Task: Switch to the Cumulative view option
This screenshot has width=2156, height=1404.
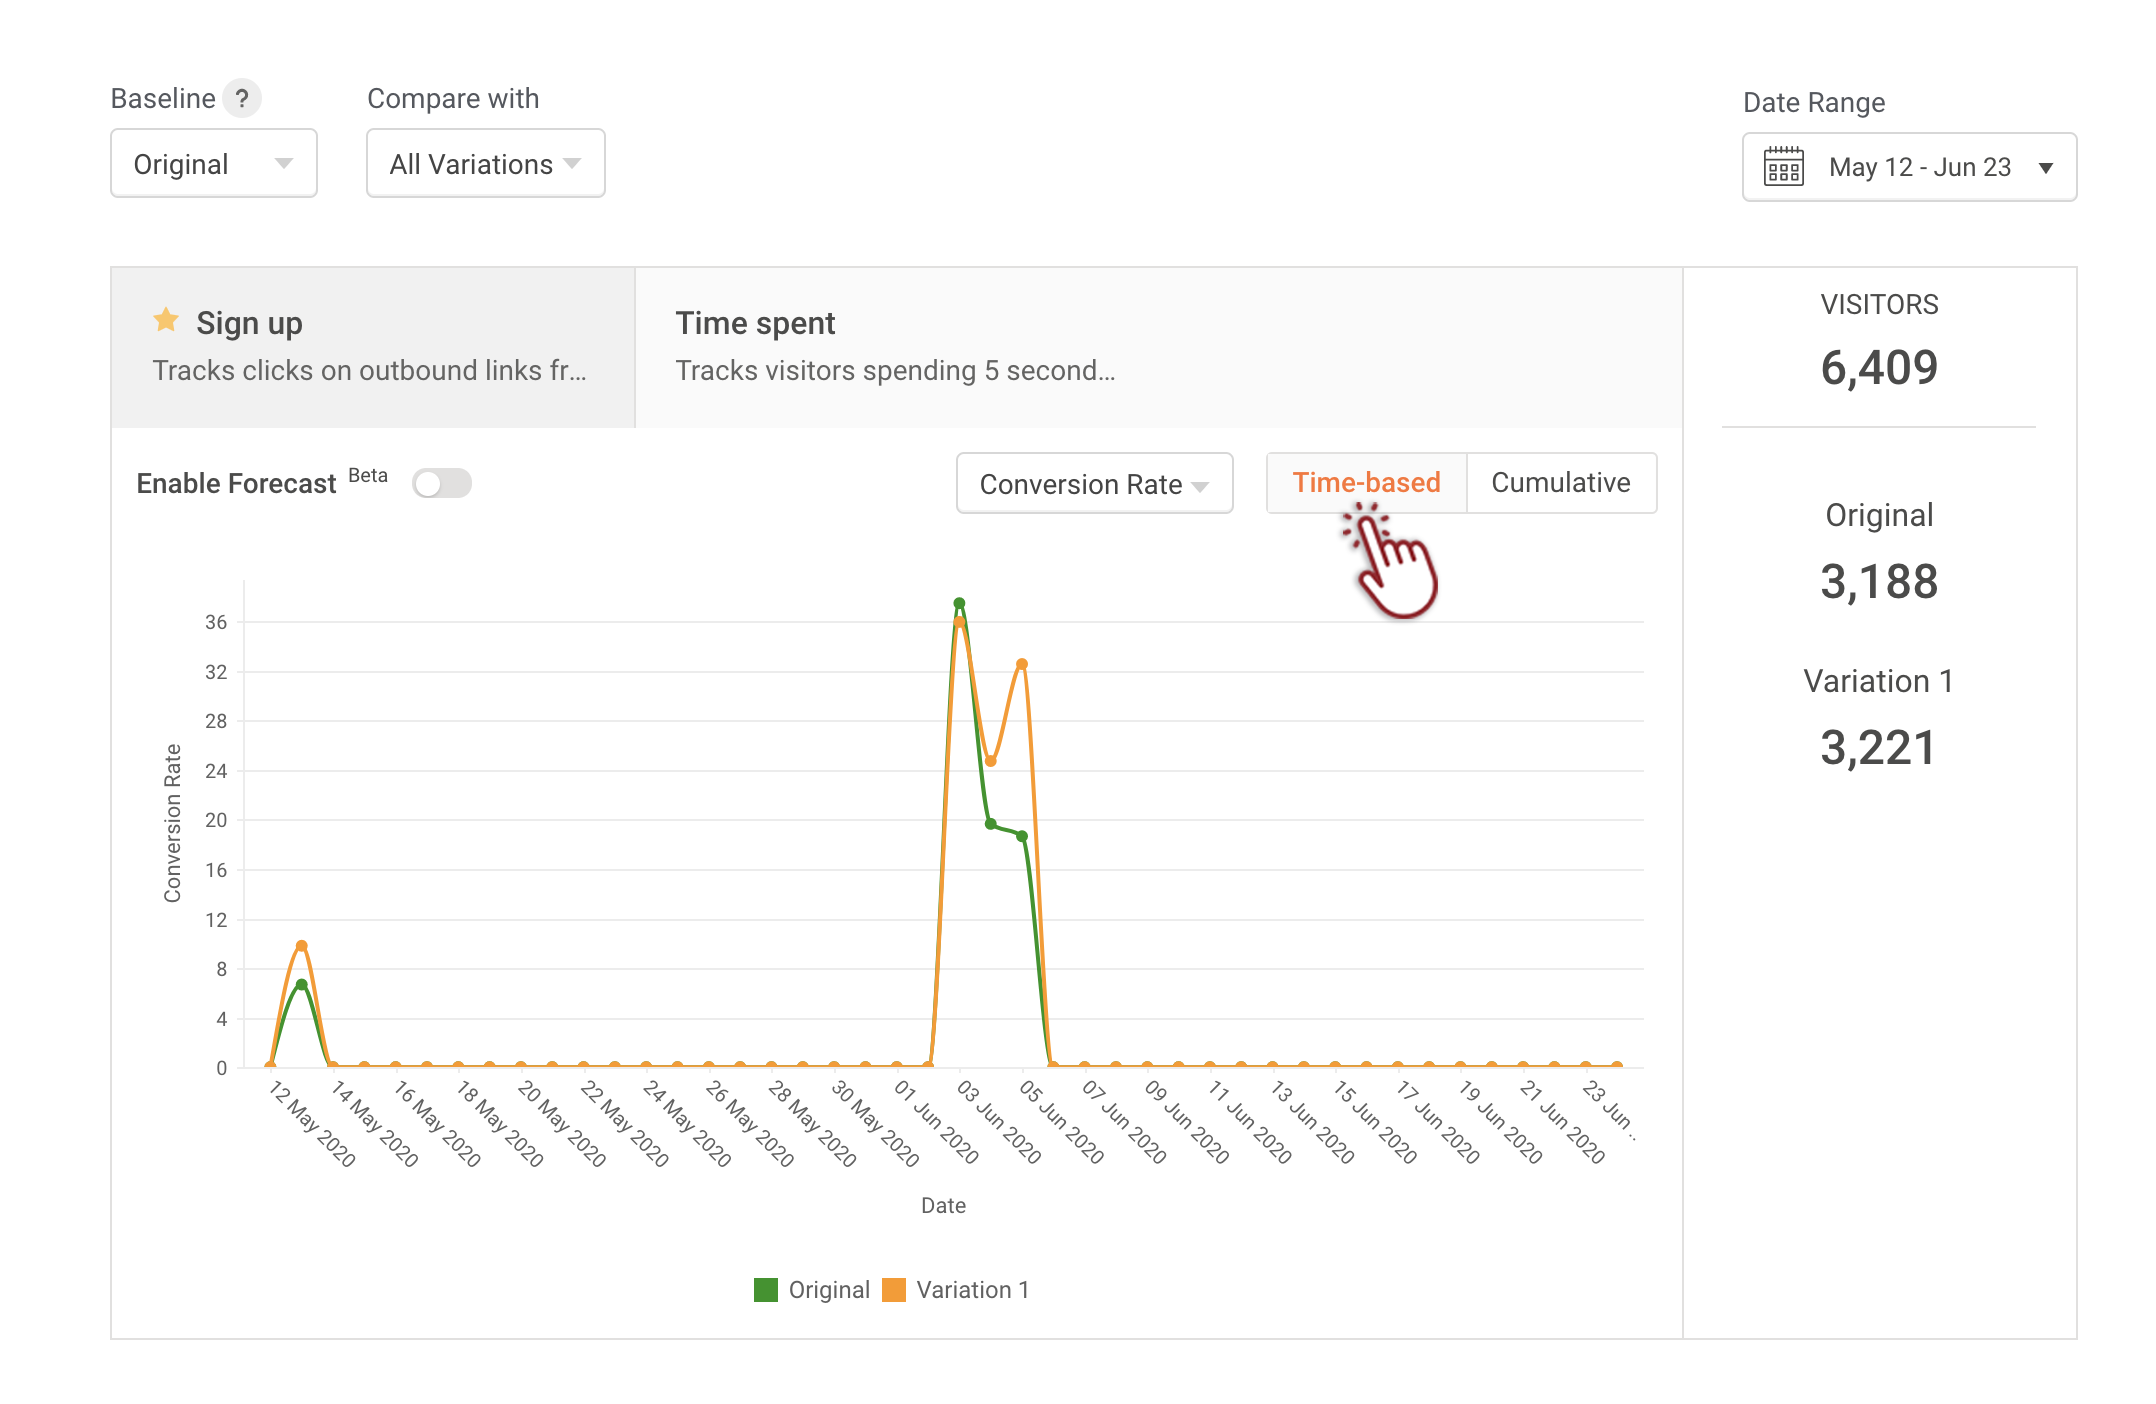Action: pyautogui.click(x=1560, y=483)
